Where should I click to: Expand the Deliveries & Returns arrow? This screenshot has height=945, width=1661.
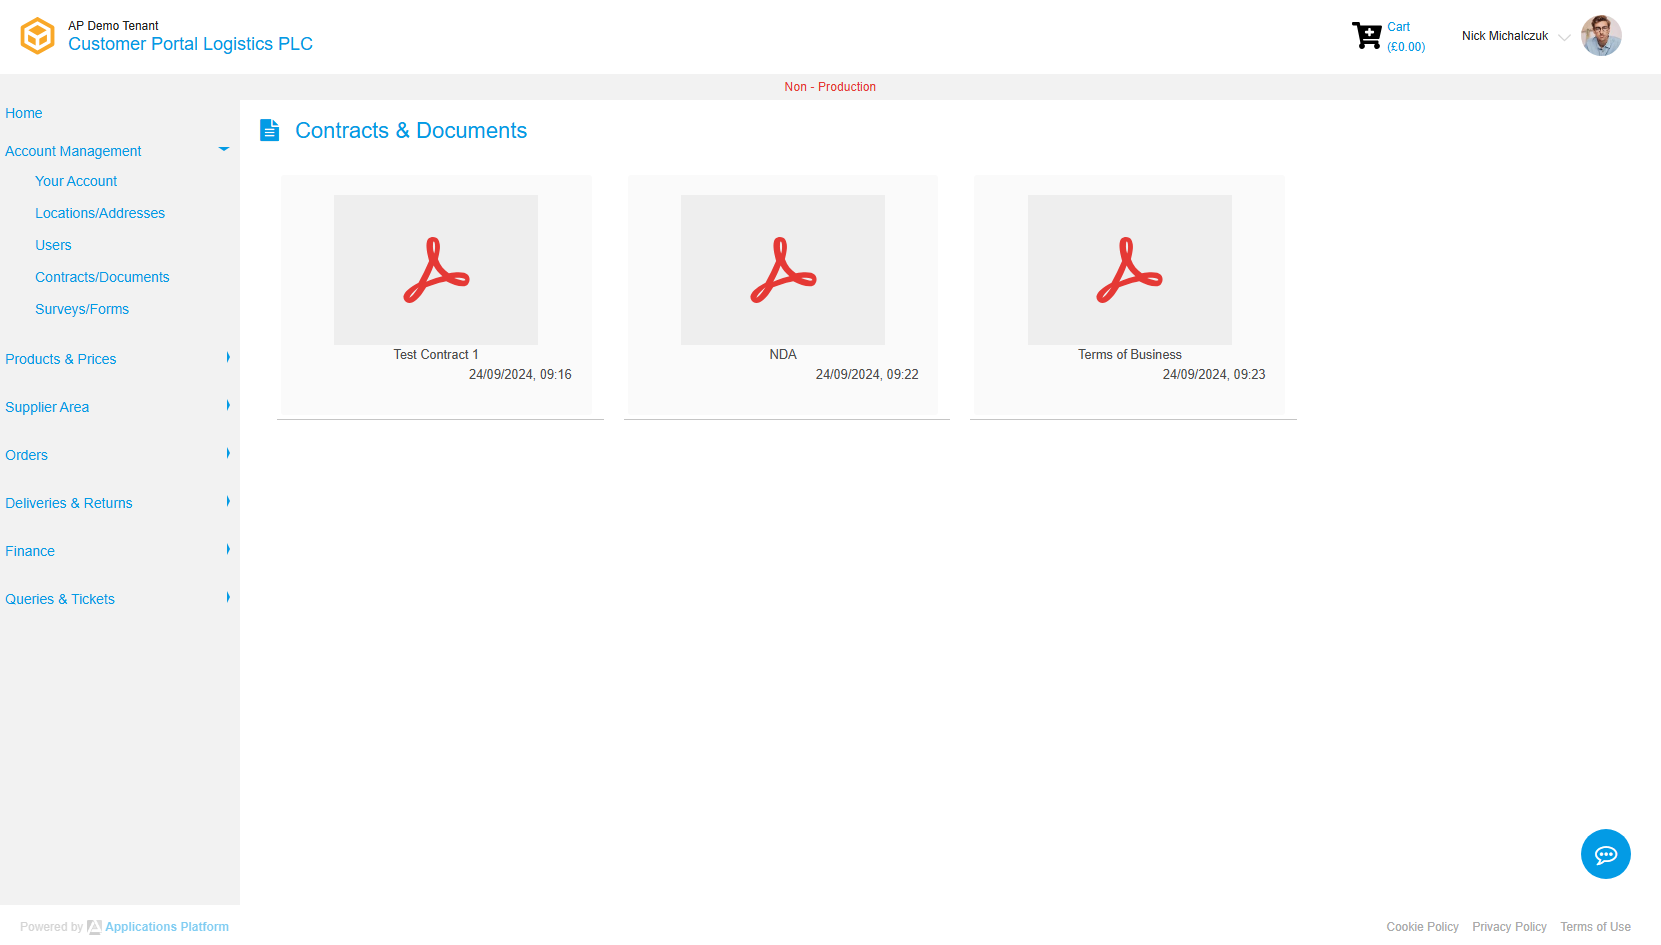[x=228, y=501]
